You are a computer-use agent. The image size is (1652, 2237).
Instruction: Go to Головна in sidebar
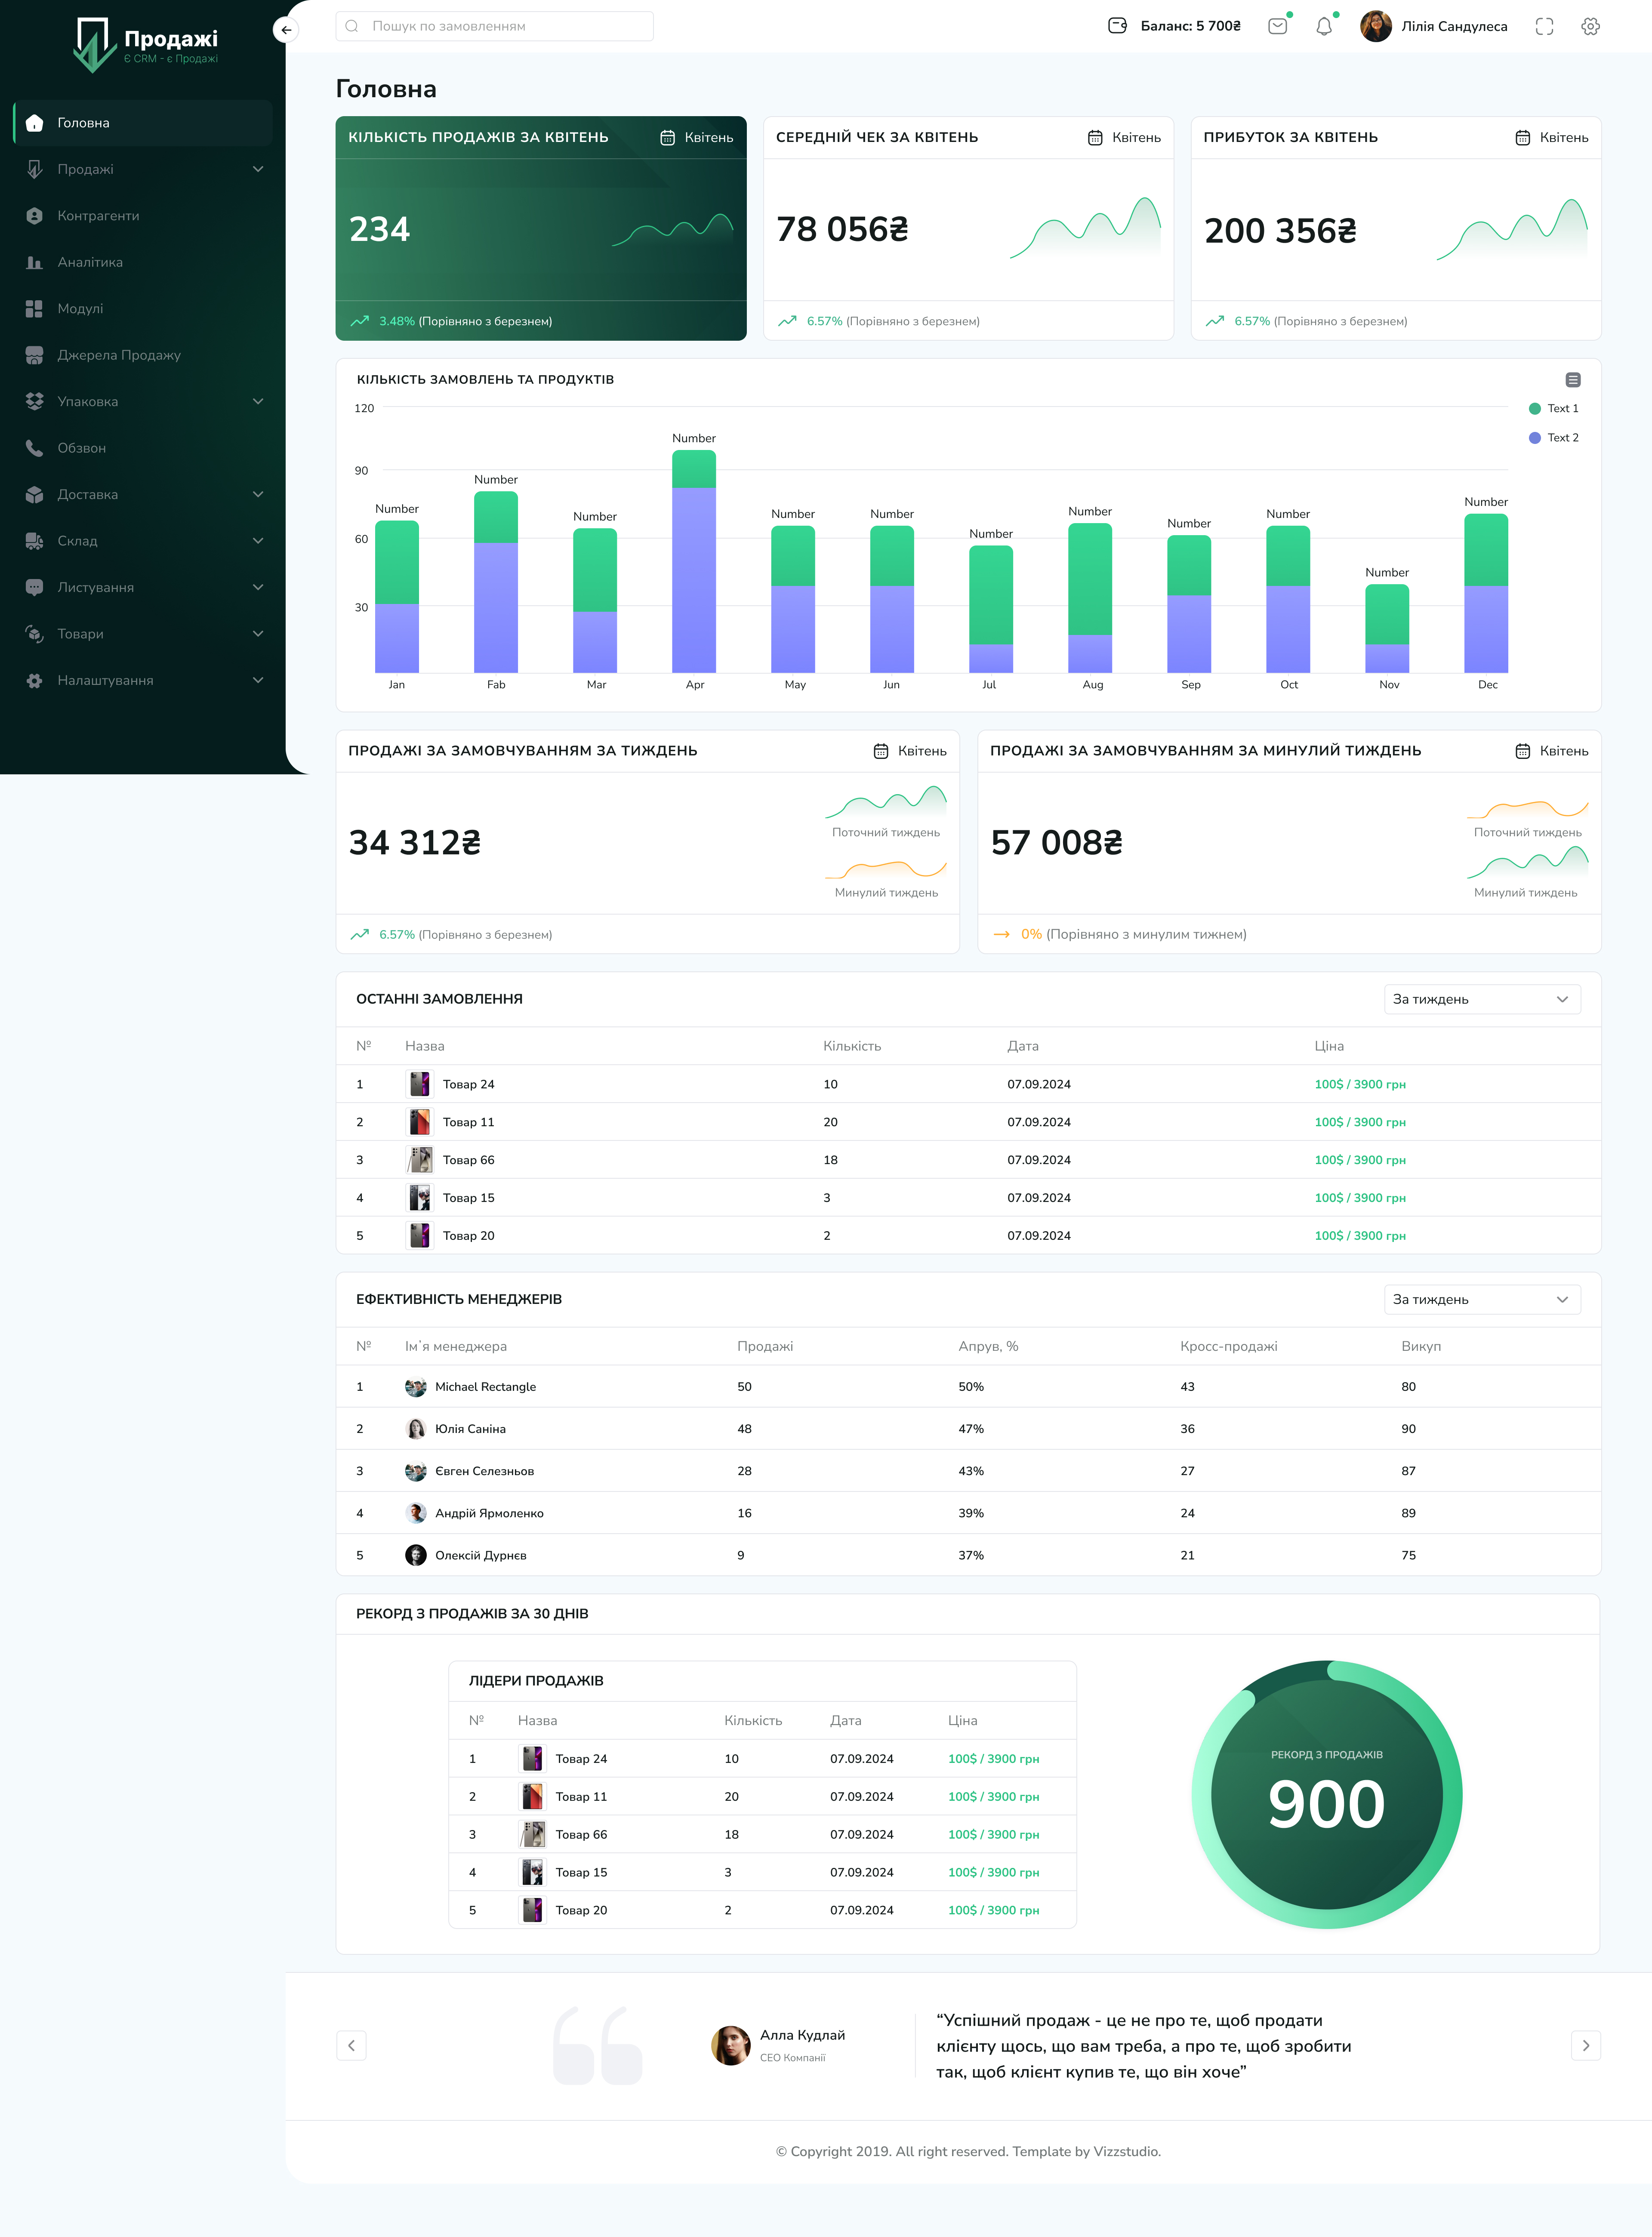tap(143, 123)
